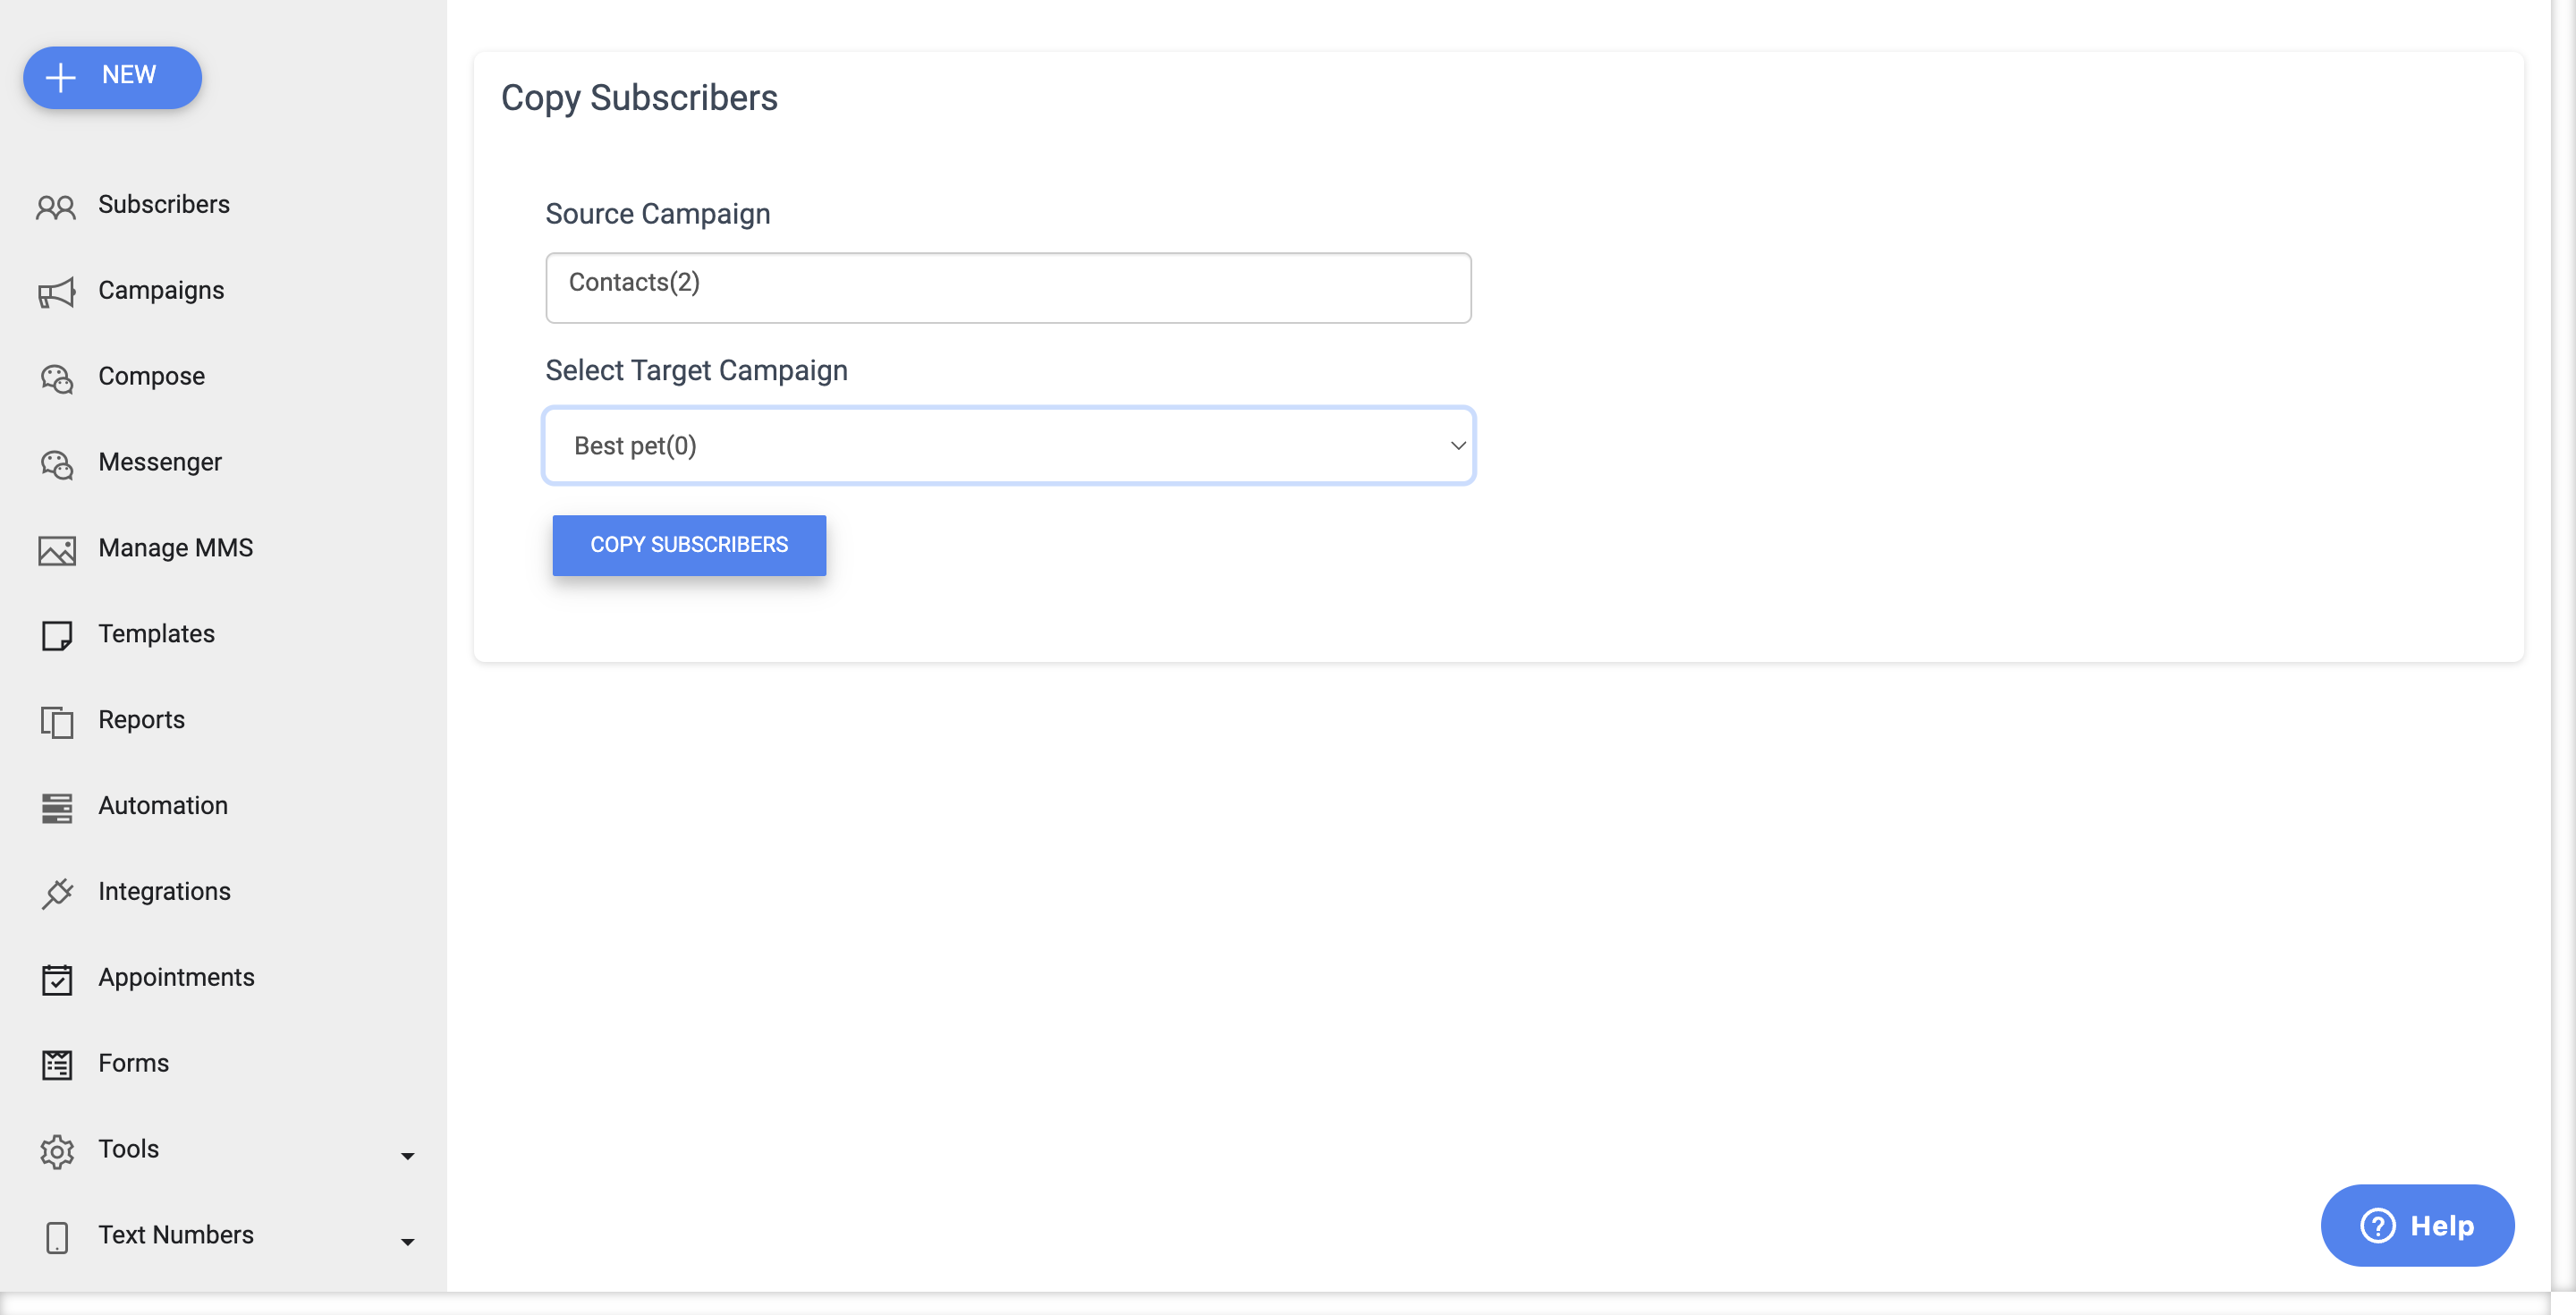Viewport: 2576px width, 1315px height.
Task: Open the Reports documents icon
Action: (x=56, y=721)
